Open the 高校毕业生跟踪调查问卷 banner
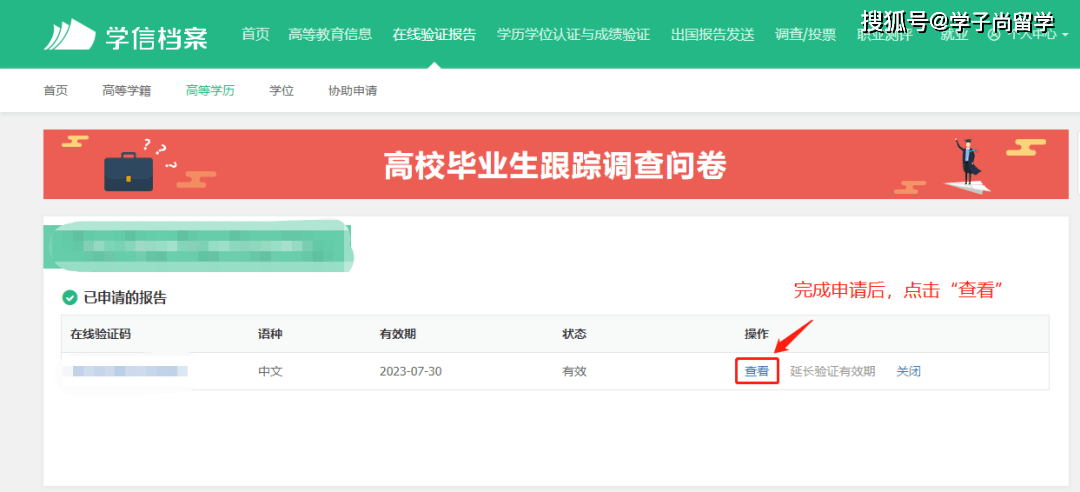 [x=554, y=165]
